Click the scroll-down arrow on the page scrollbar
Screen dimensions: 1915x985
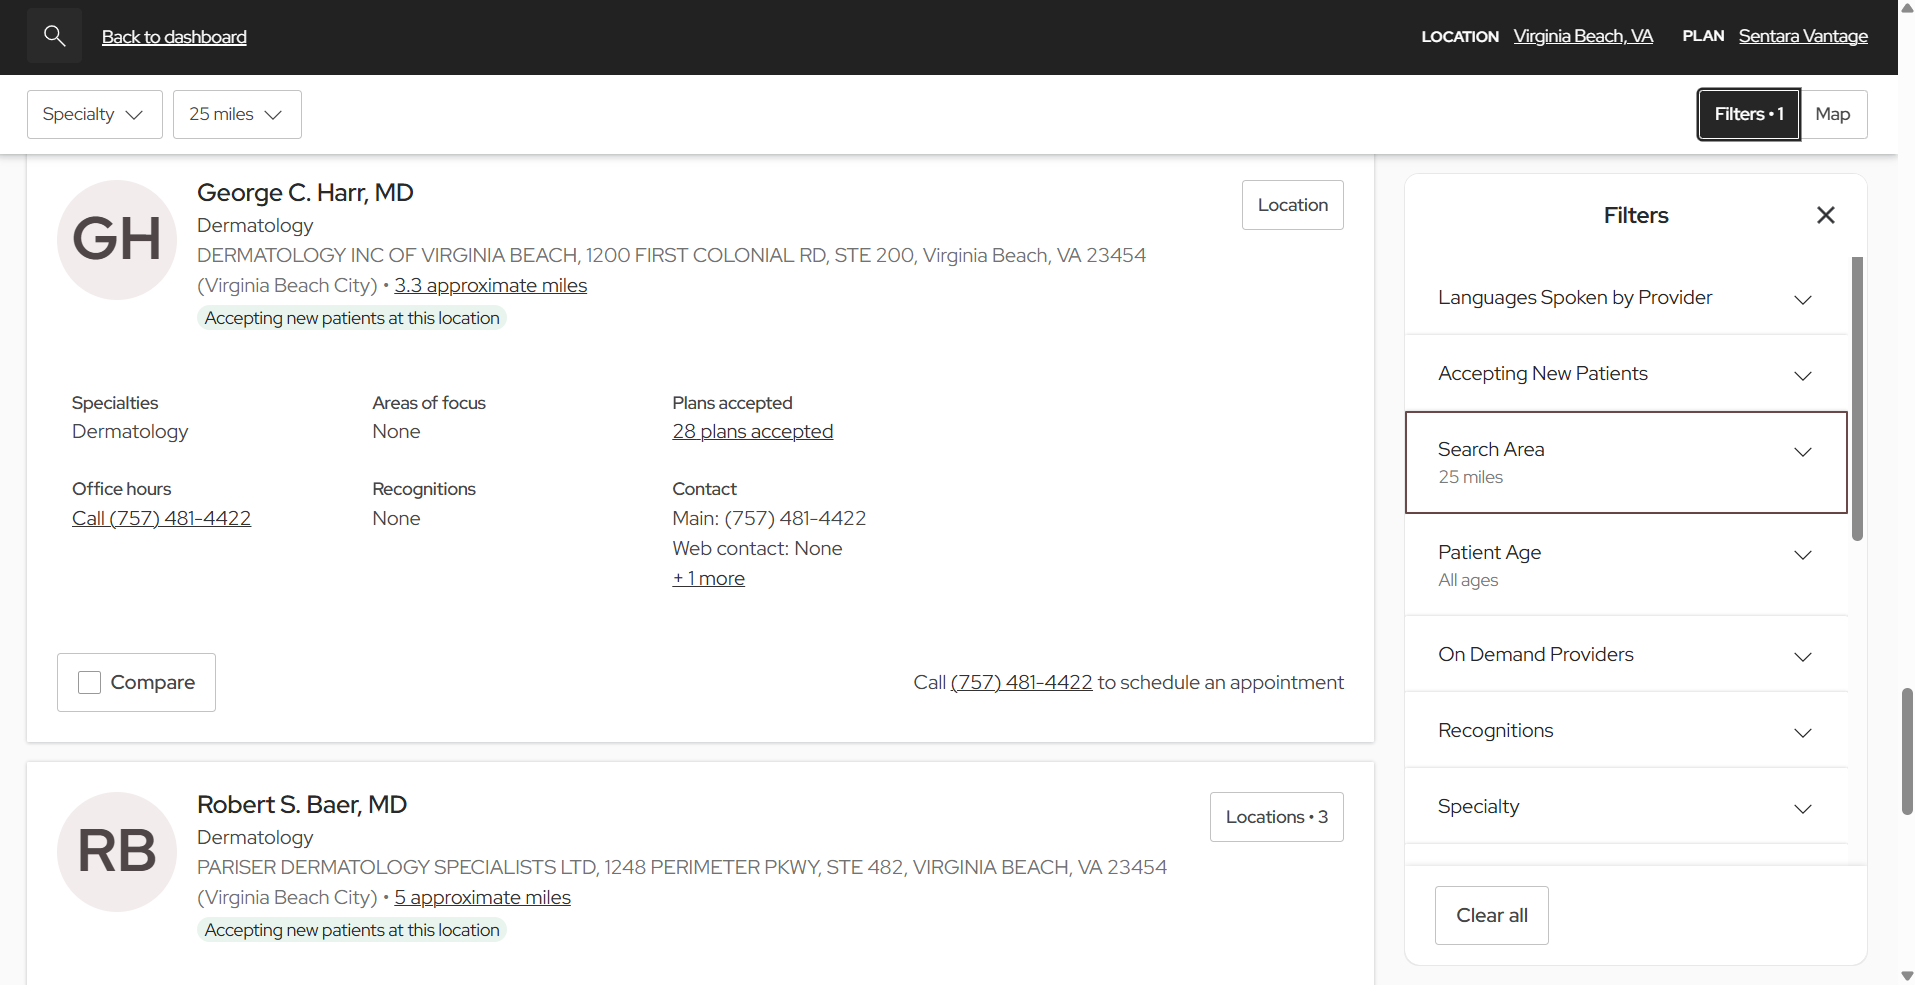[x=1904, y=975]
